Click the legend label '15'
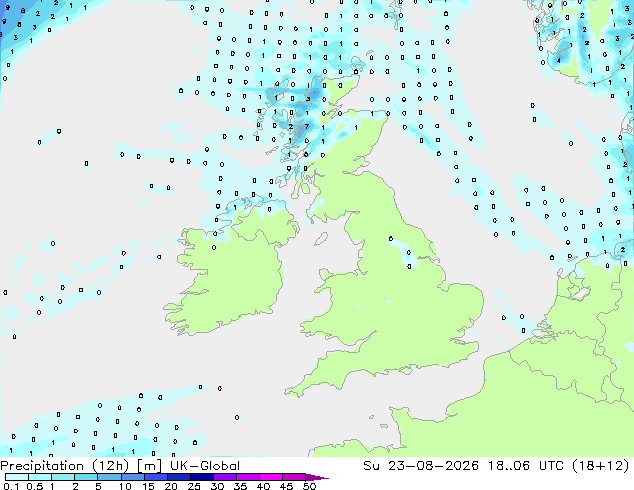 pyautogui.click(x=148, y=486)
